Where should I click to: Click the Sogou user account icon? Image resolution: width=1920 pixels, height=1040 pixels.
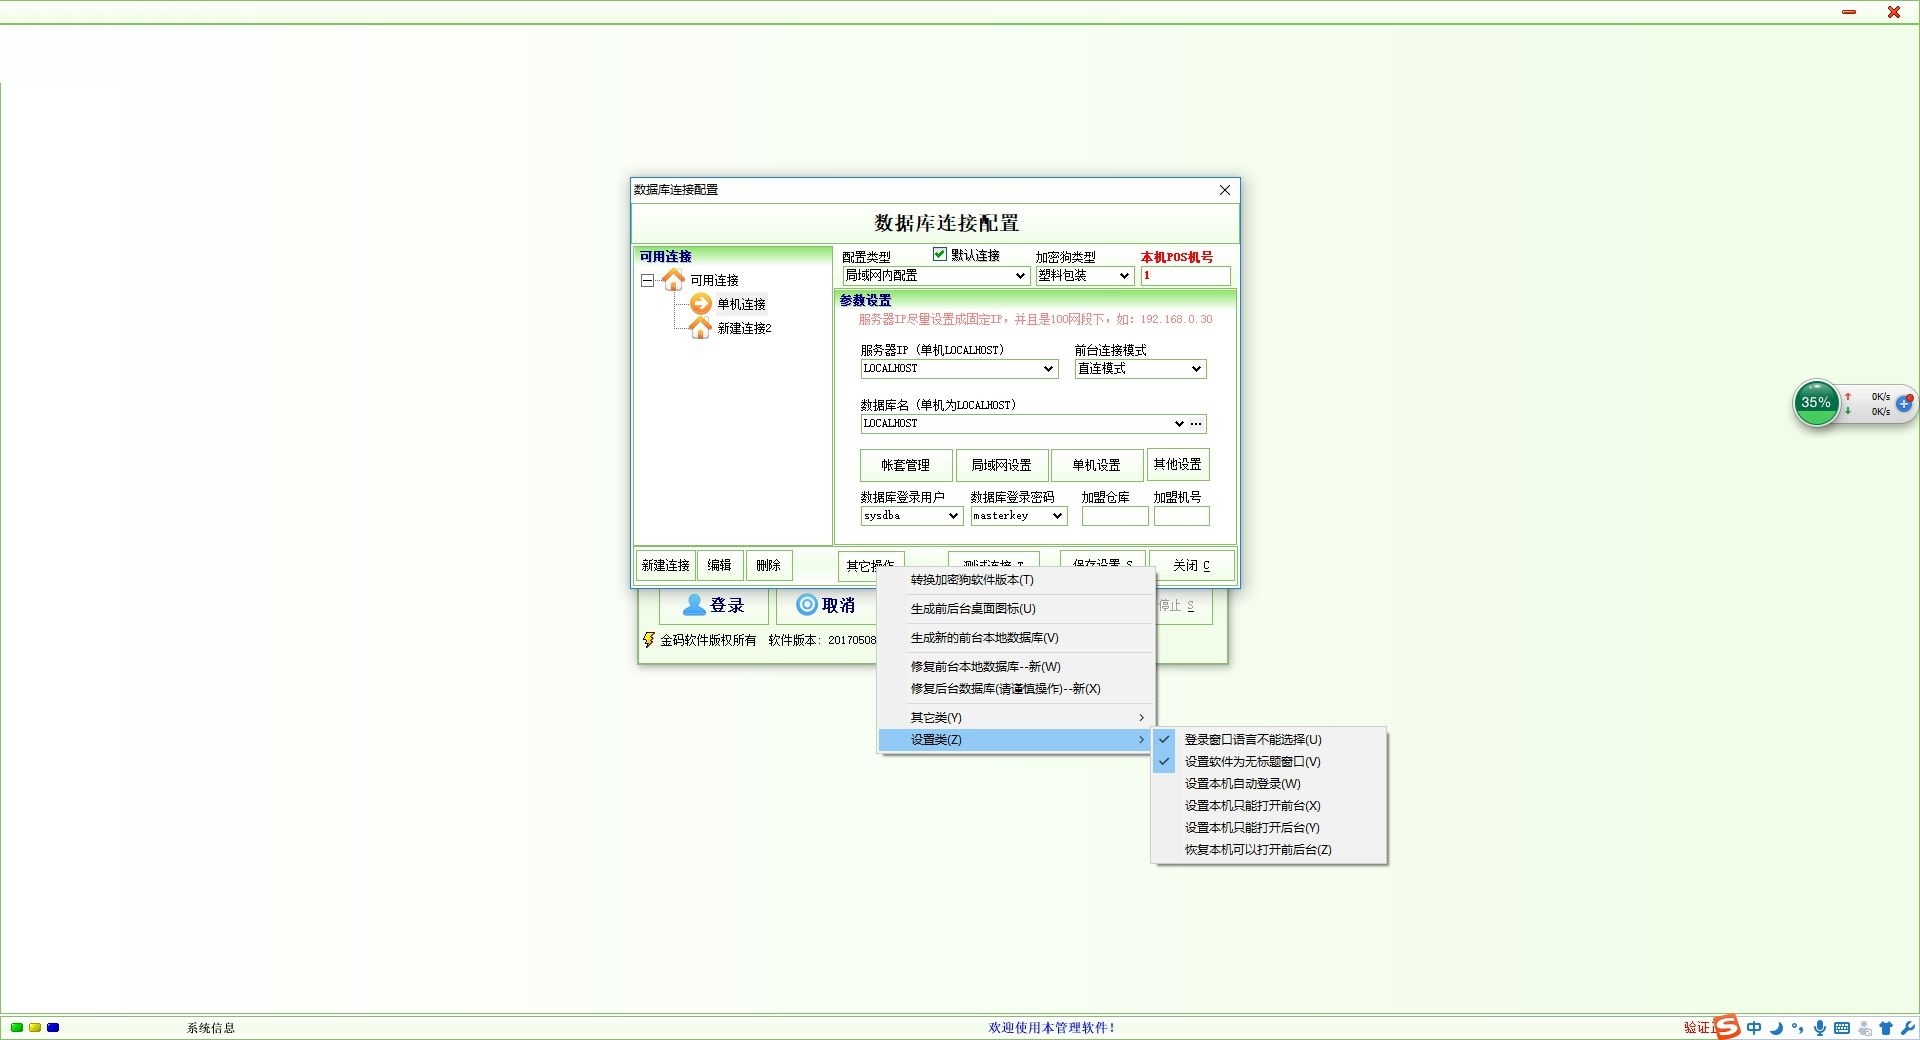click(1865, 1027)
